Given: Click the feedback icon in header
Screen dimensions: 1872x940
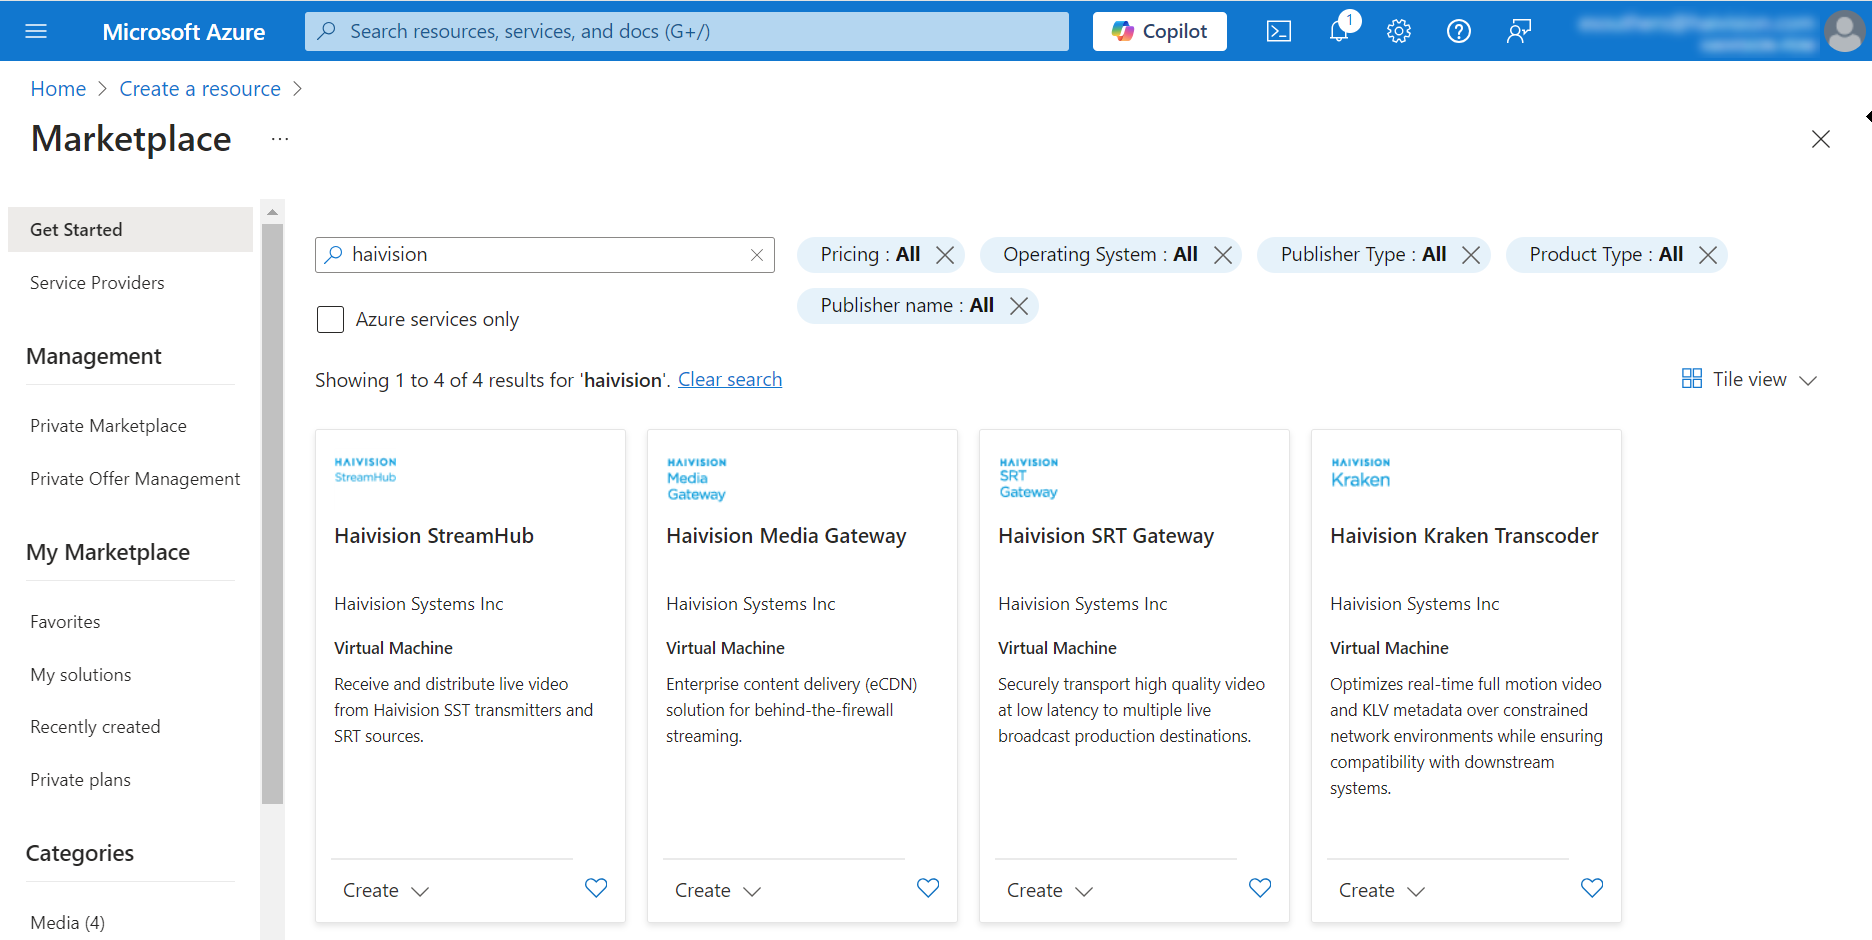Looking at the screenshot, I should pyautogui.click(x=1518, y=31).
